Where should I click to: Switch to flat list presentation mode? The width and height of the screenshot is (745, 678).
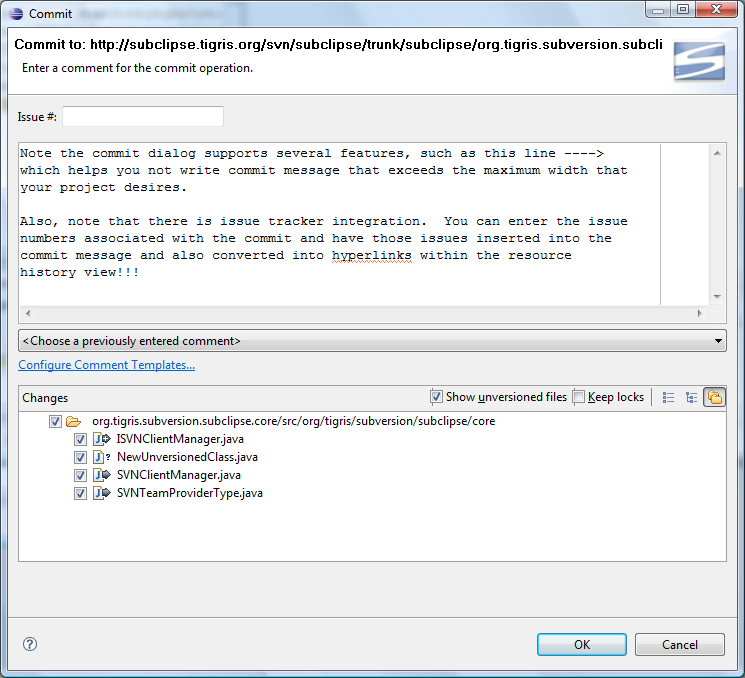point(669,397)
